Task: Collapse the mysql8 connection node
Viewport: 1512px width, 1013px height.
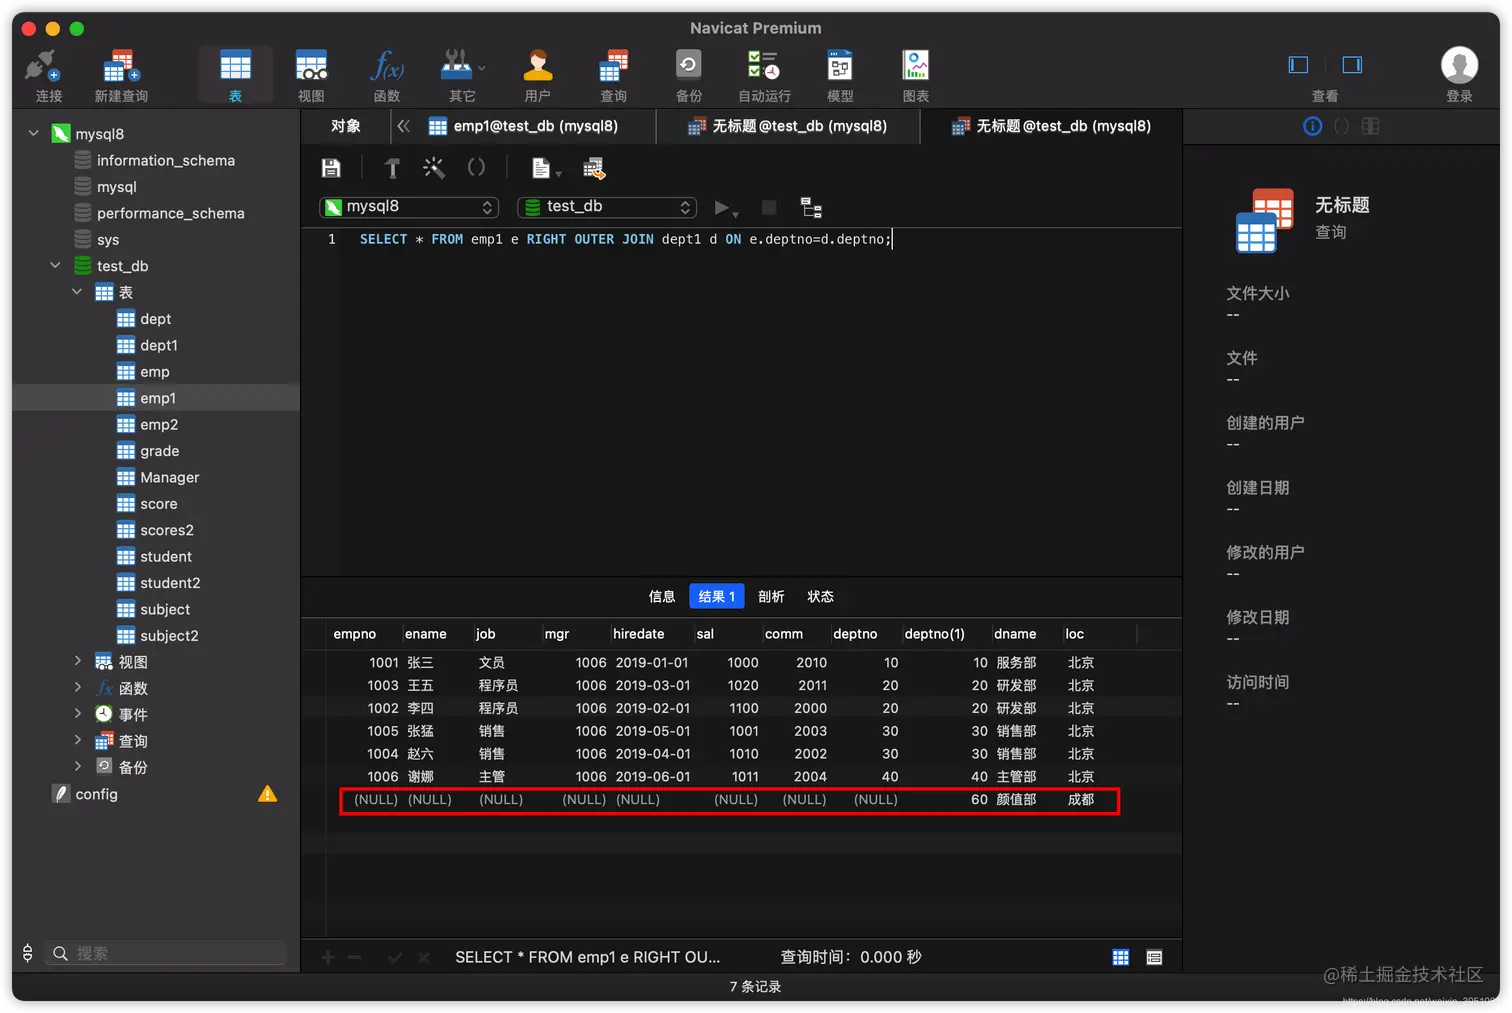Action: point(34,133)
